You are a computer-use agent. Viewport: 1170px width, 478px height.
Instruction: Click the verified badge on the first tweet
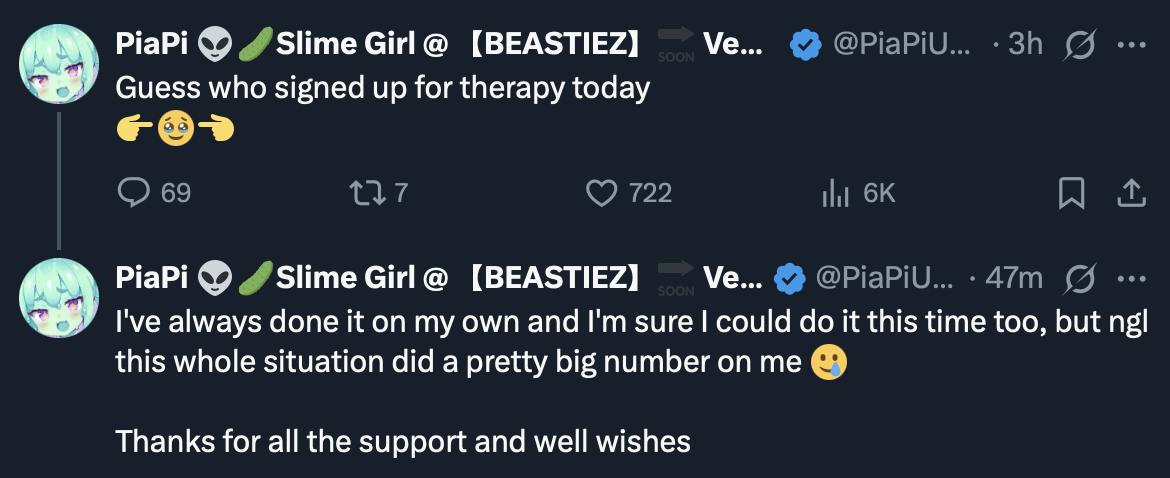(806, 45)
